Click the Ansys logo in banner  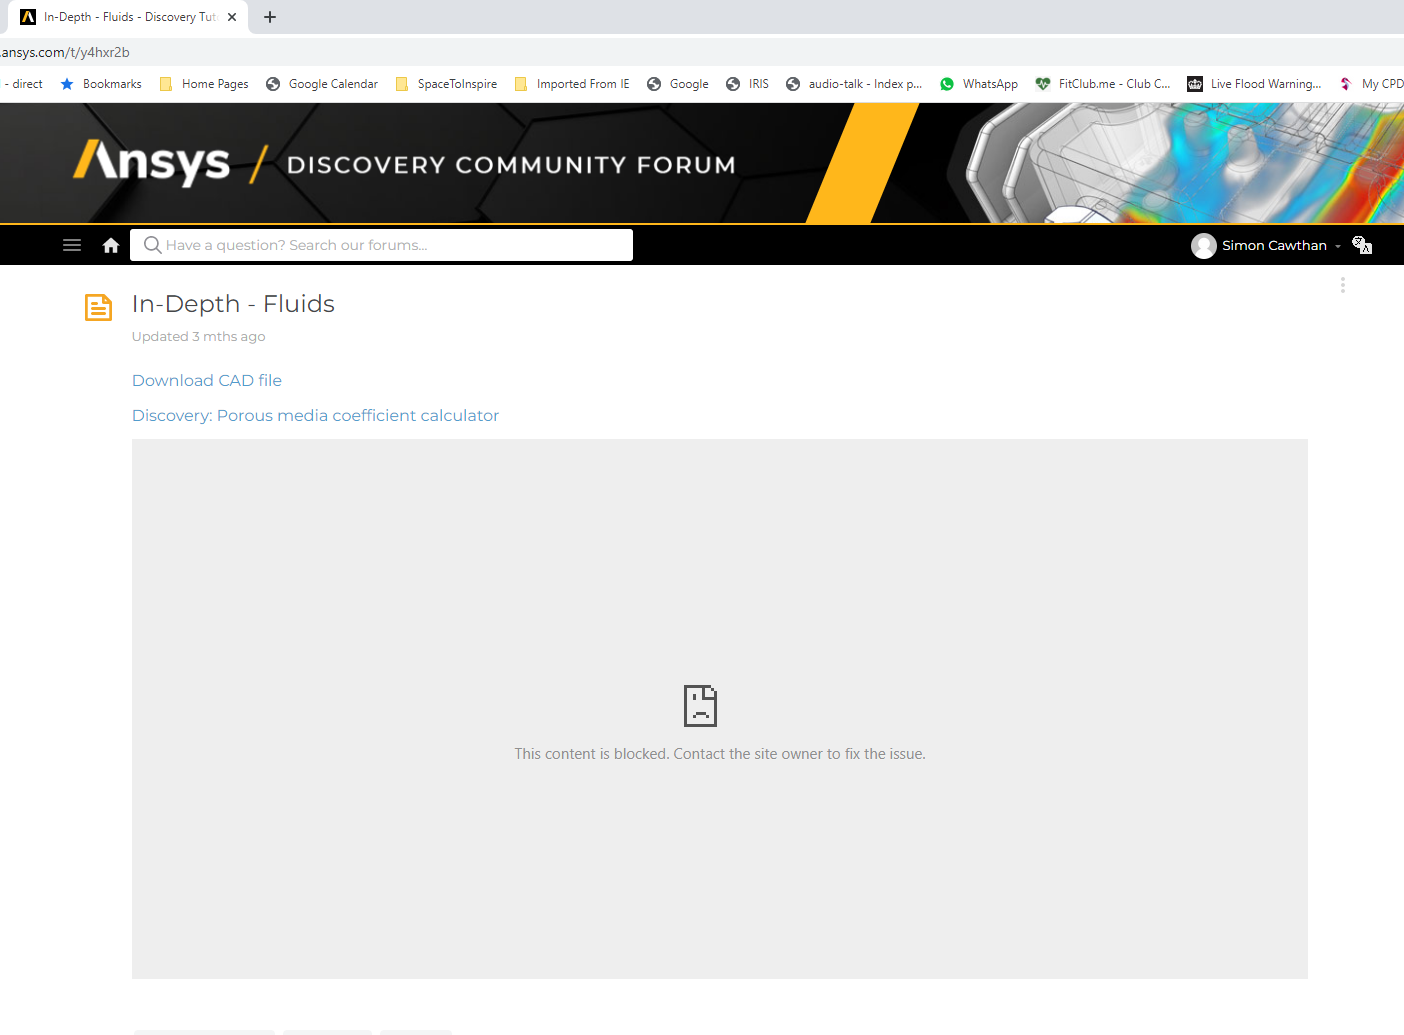(x=152, y=163)
